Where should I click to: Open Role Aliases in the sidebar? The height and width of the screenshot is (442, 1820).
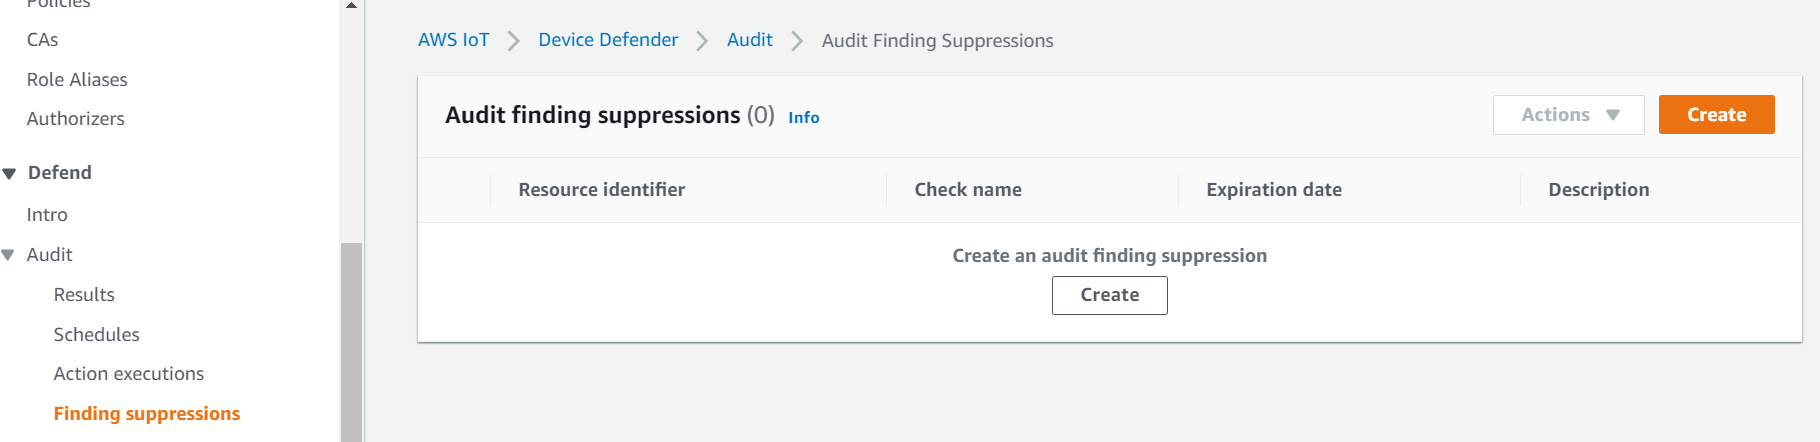click(x=77, y=80)
